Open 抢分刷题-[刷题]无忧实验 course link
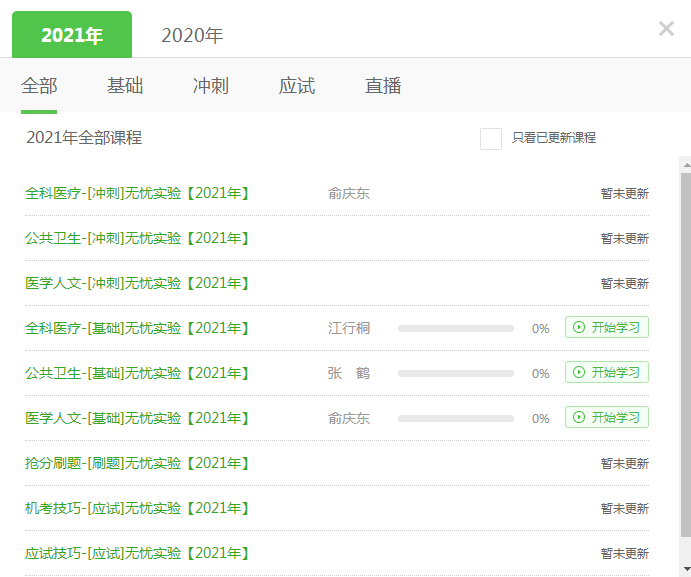This screenshot has width=691, height=577. coord(137,463)
